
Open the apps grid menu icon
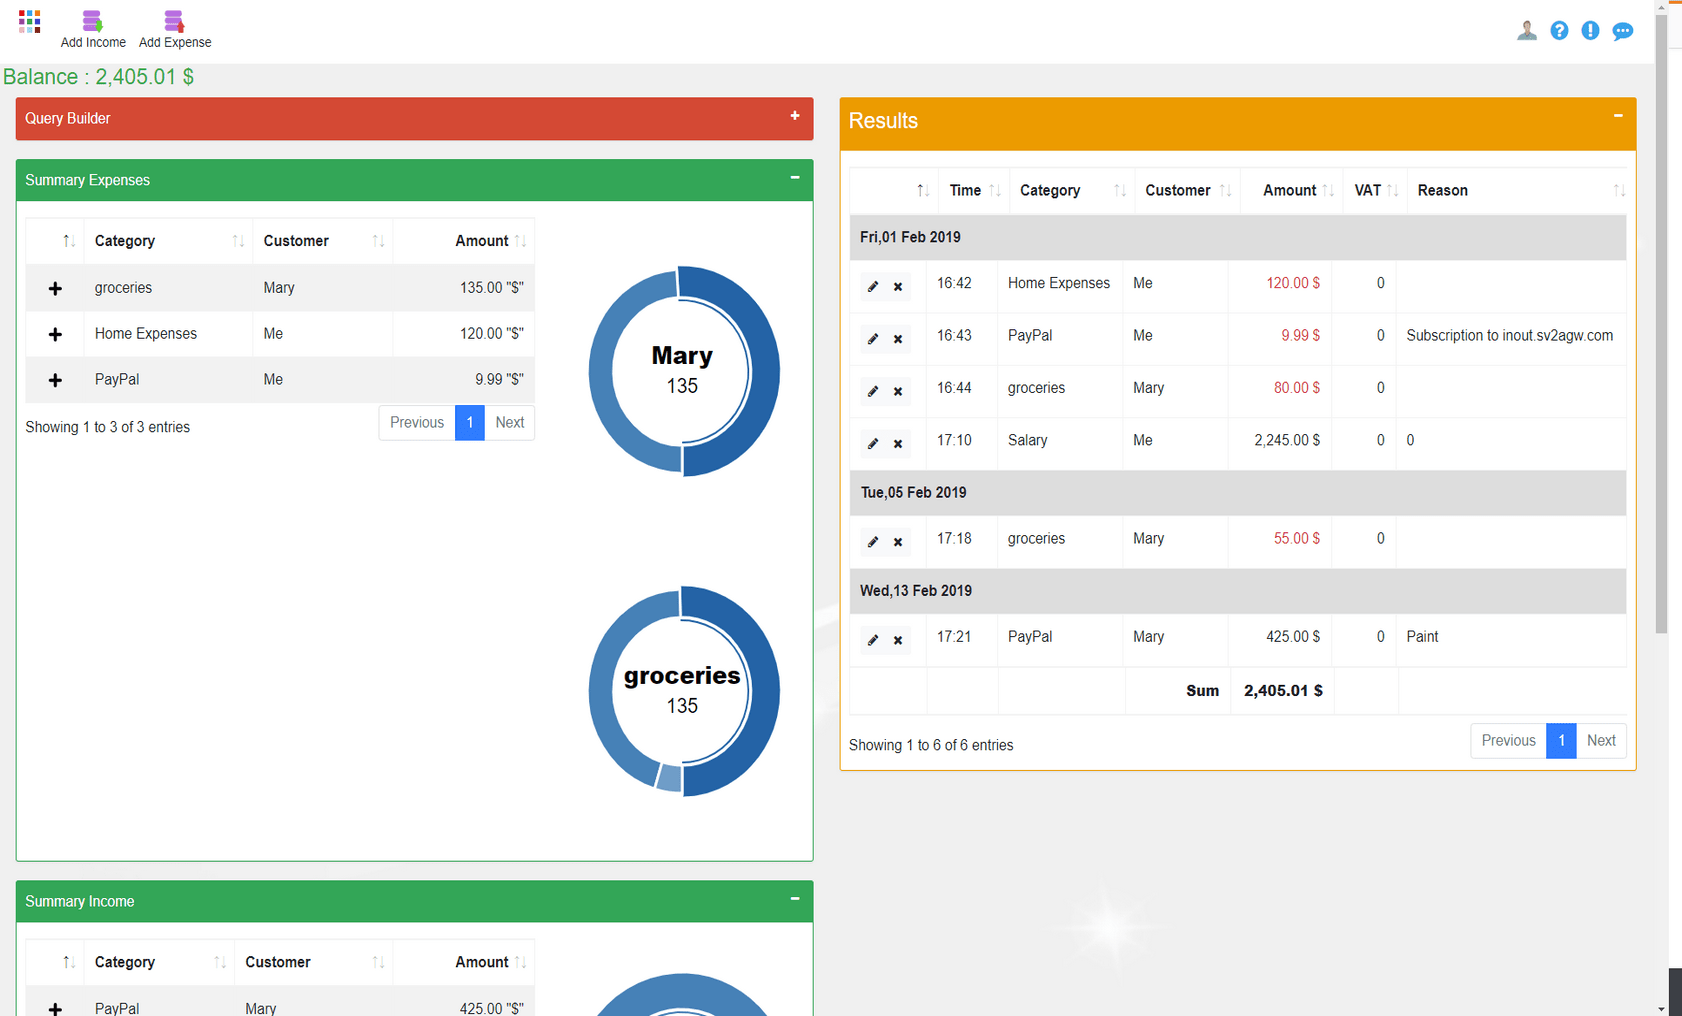click(x=29, y=21)
